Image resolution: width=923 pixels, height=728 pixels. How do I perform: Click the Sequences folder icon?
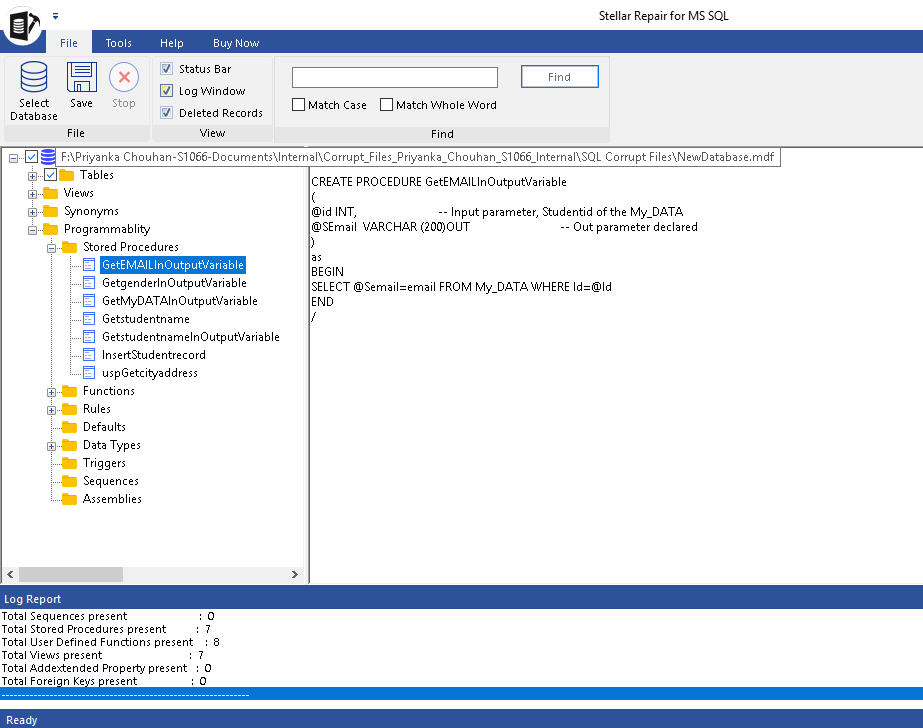(x=69, y=481)
